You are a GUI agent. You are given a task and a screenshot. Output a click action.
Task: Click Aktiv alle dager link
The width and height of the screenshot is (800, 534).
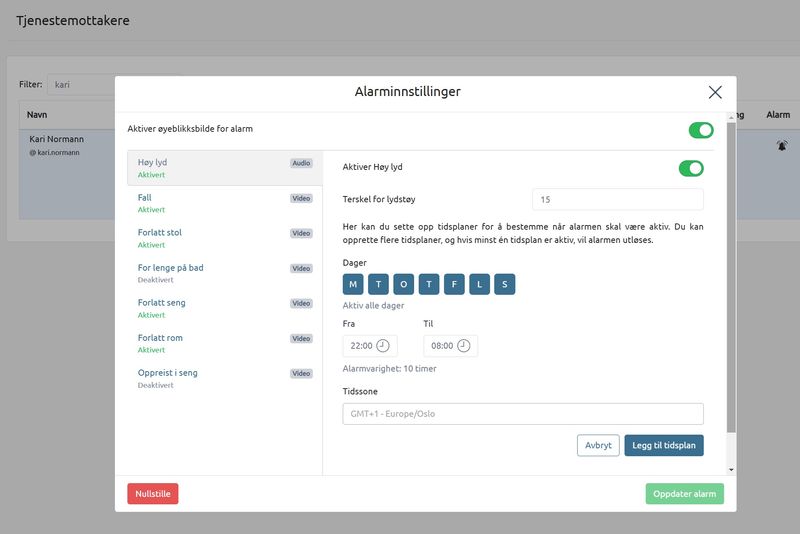[x=373, y=306]
